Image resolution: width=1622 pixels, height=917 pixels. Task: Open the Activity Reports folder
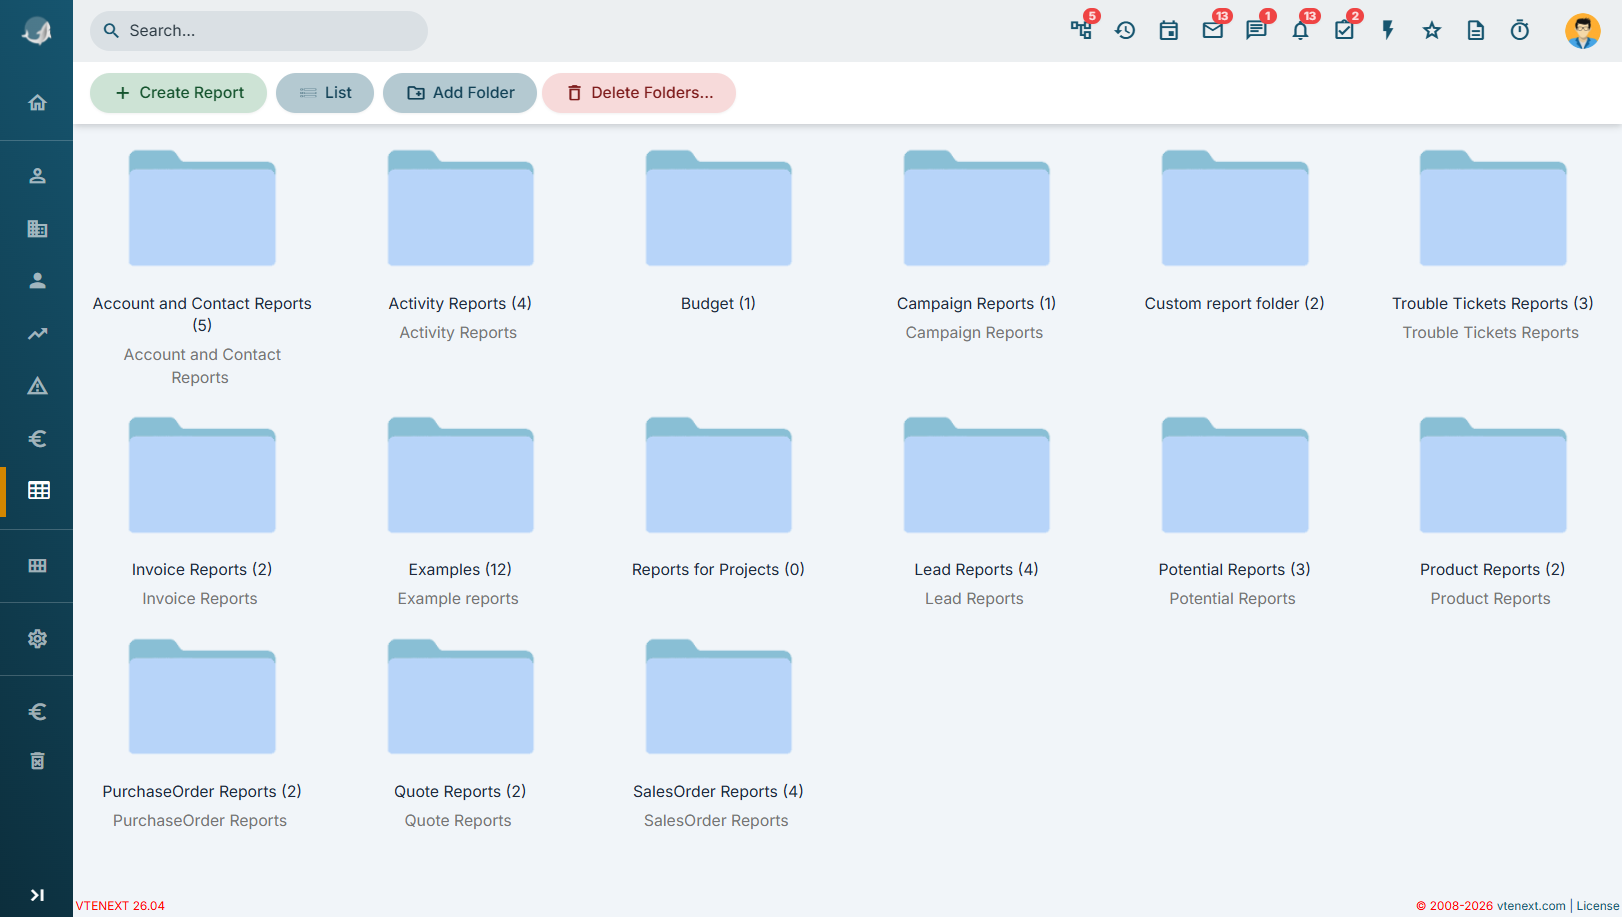coord(460,208)
